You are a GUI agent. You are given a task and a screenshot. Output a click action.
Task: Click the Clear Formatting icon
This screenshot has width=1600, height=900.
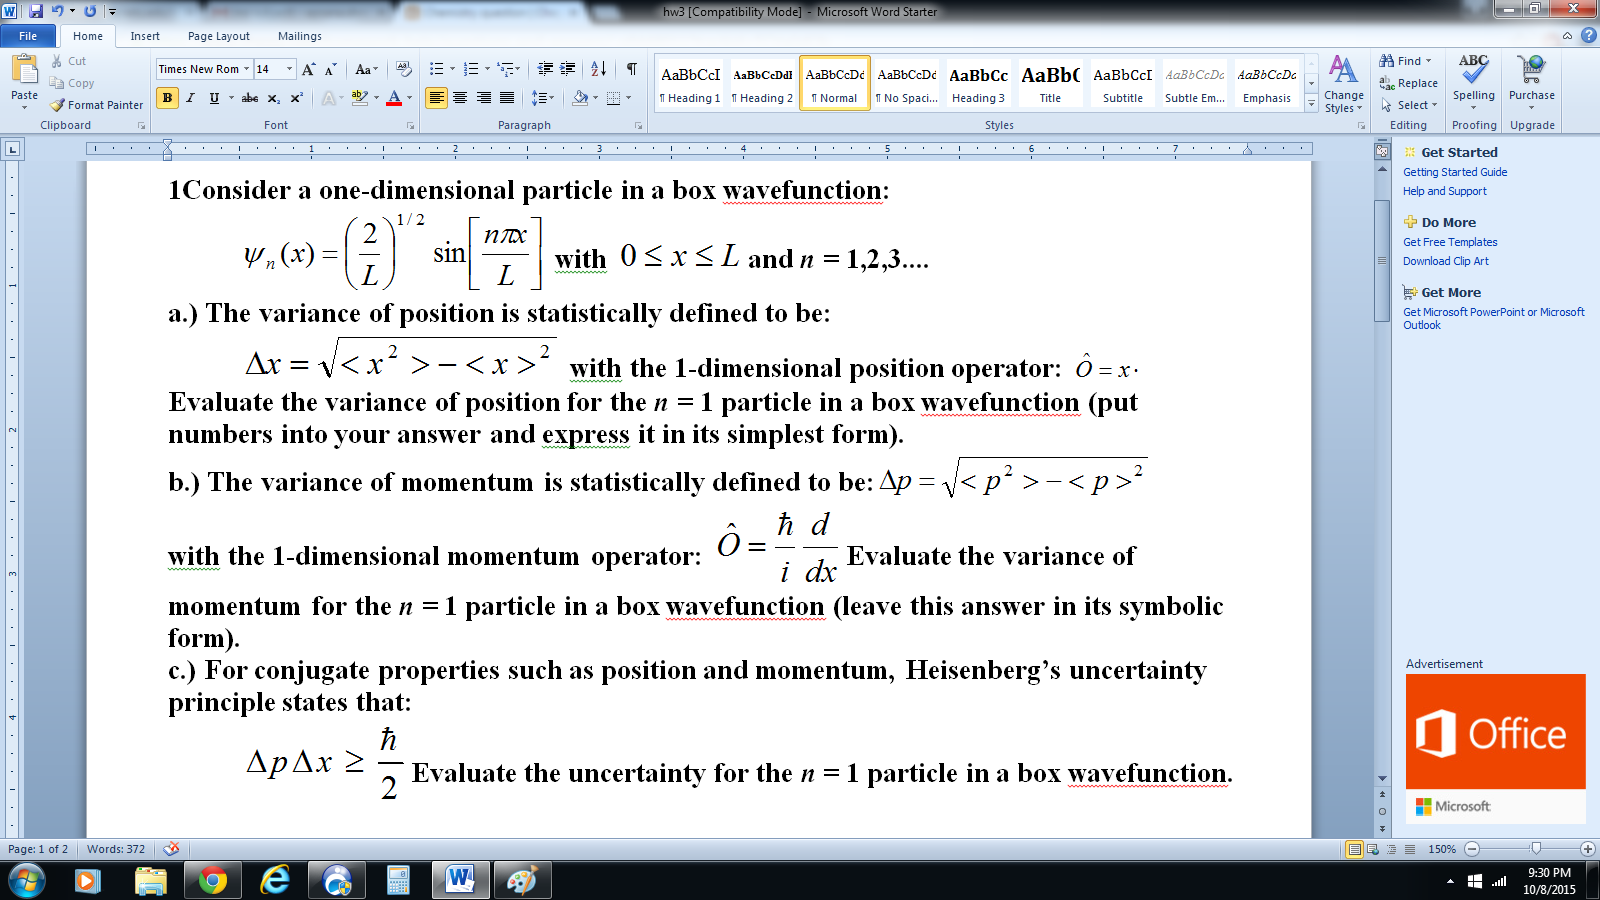403,69
